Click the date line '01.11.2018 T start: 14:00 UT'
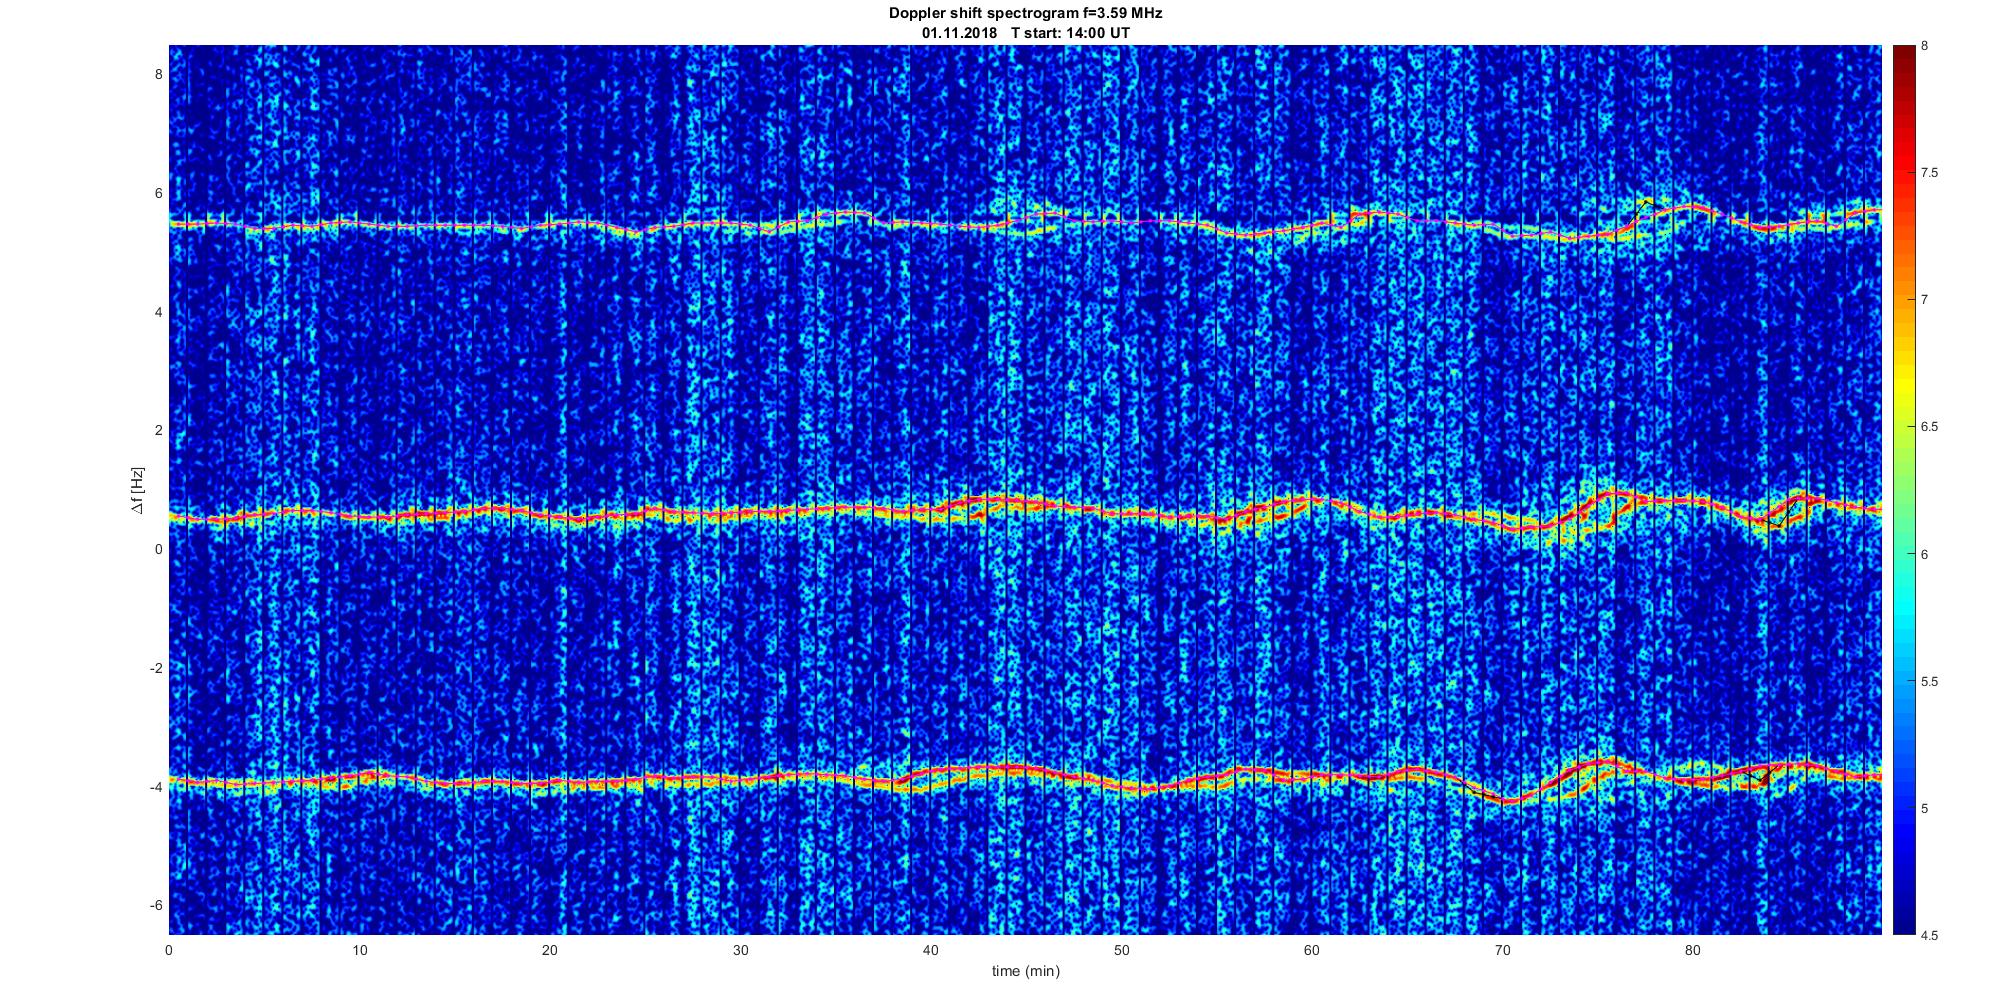2000x1003 pixels. [x=1025, y=33]
